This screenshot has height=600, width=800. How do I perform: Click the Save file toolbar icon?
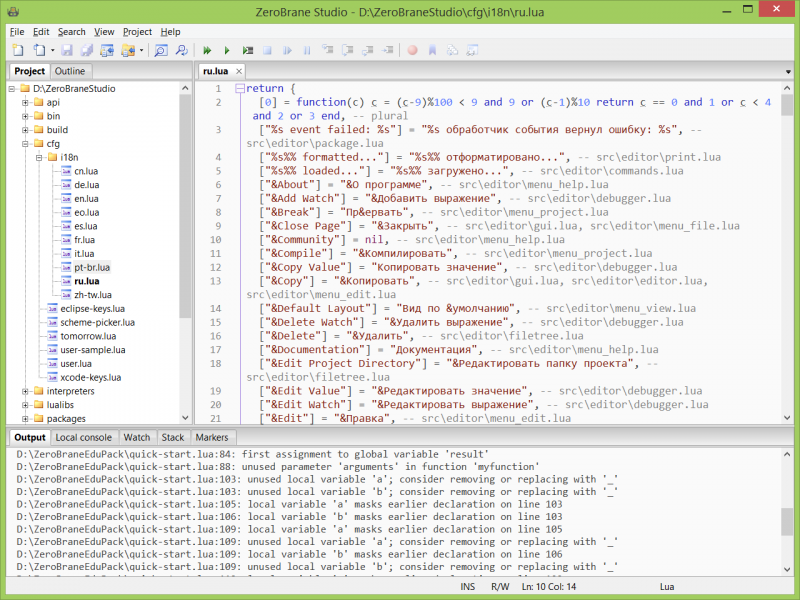67,50
